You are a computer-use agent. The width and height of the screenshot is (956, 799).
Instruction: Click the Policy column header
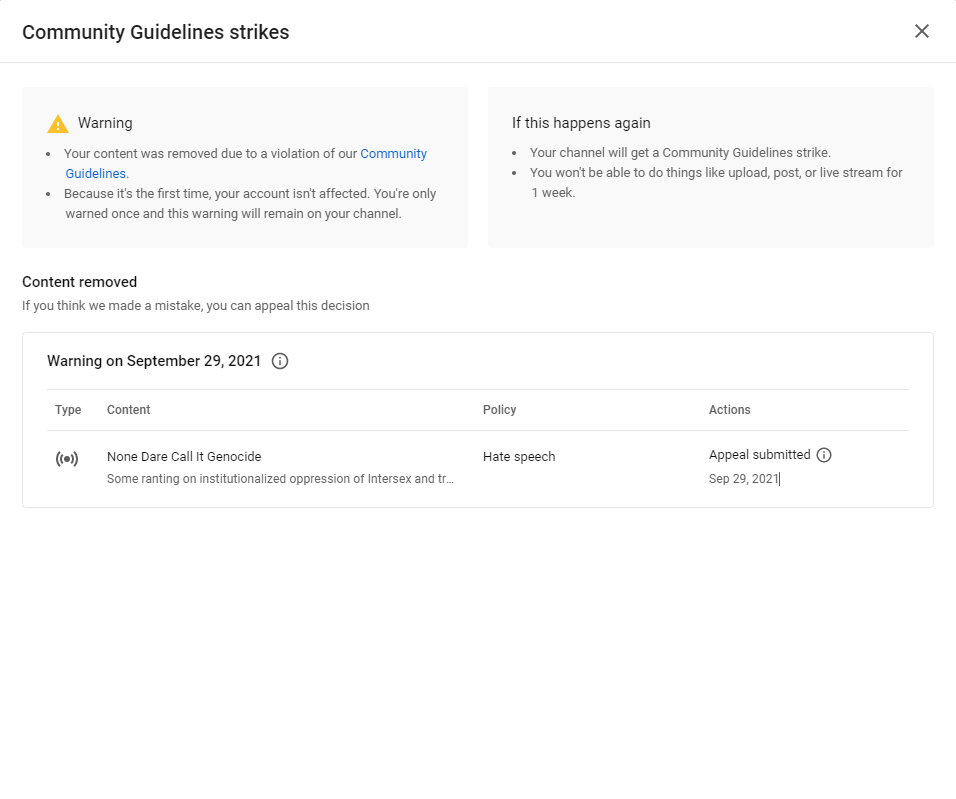499,410
